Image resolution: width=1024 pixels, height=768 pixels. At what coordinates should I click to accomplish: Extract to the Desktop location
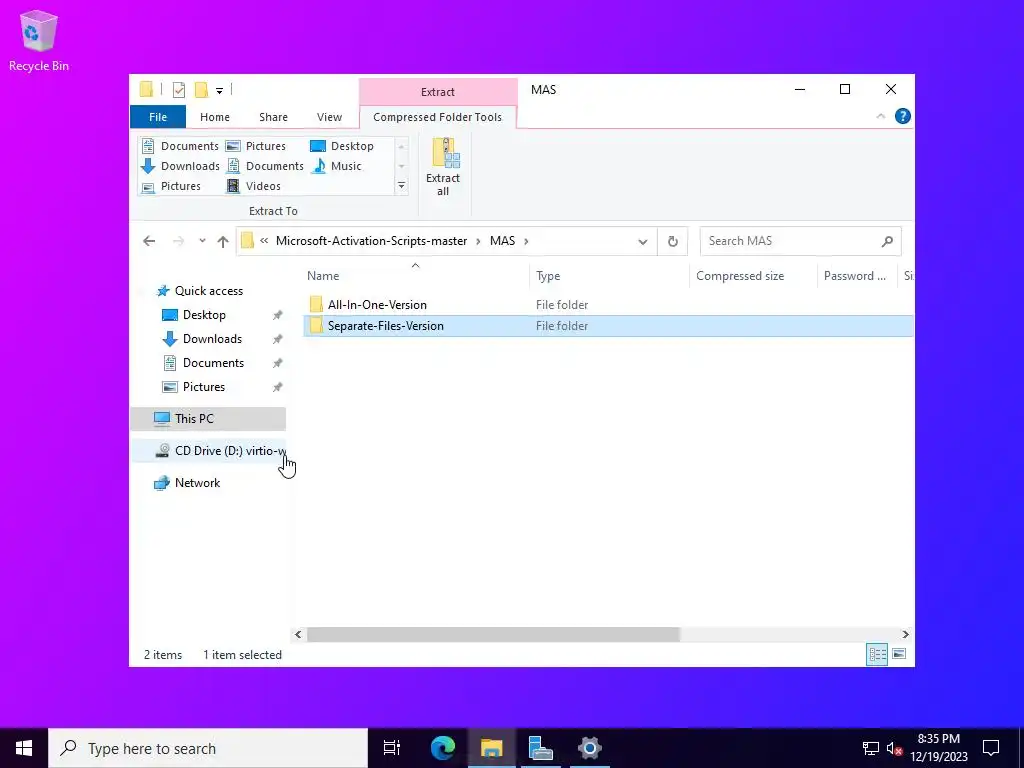[x=342, y=146]
